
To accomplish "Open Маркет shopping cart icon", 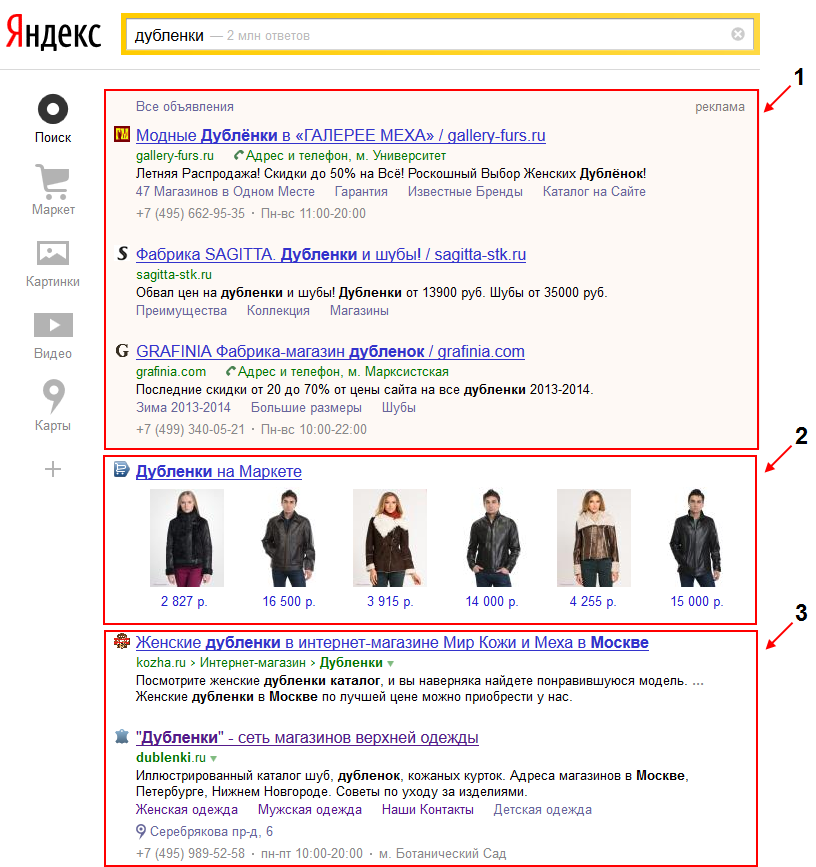I will (x=53, y=181).
